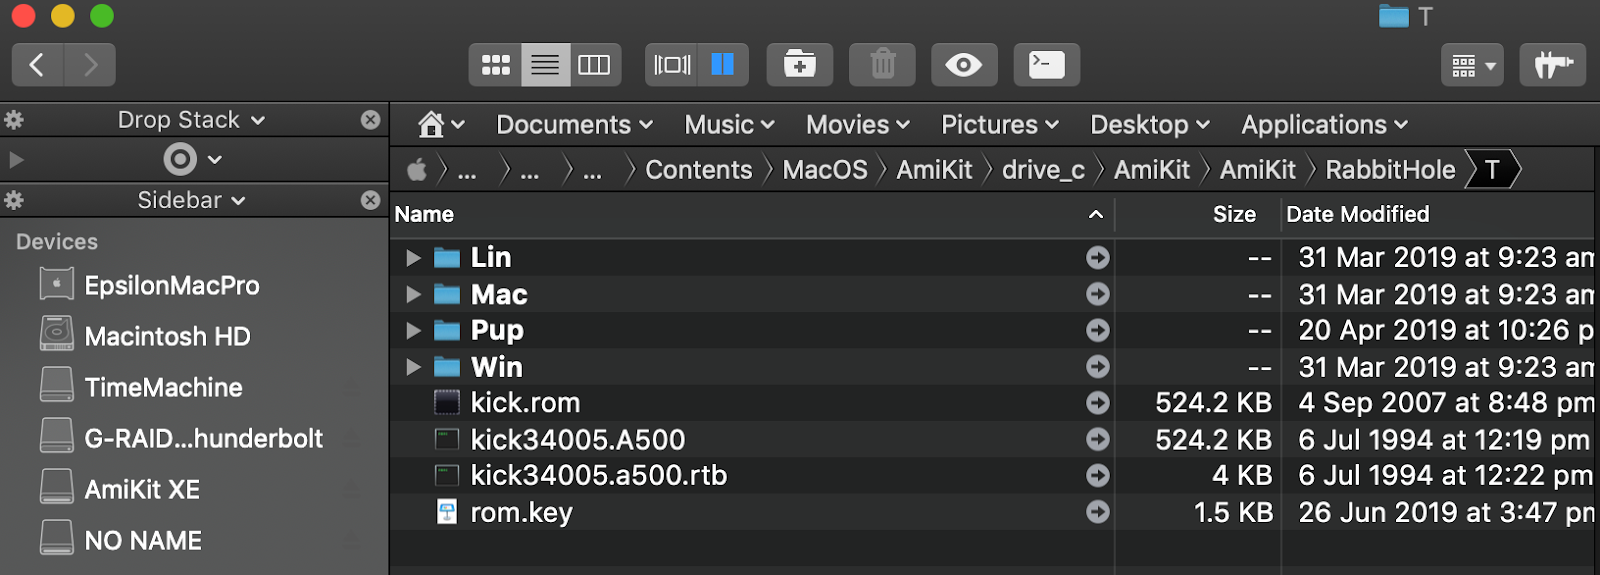This screenshot has width=1600, height=575.
Task: Click the home folder icon in favorites
Action: click(x=431, y=125)
